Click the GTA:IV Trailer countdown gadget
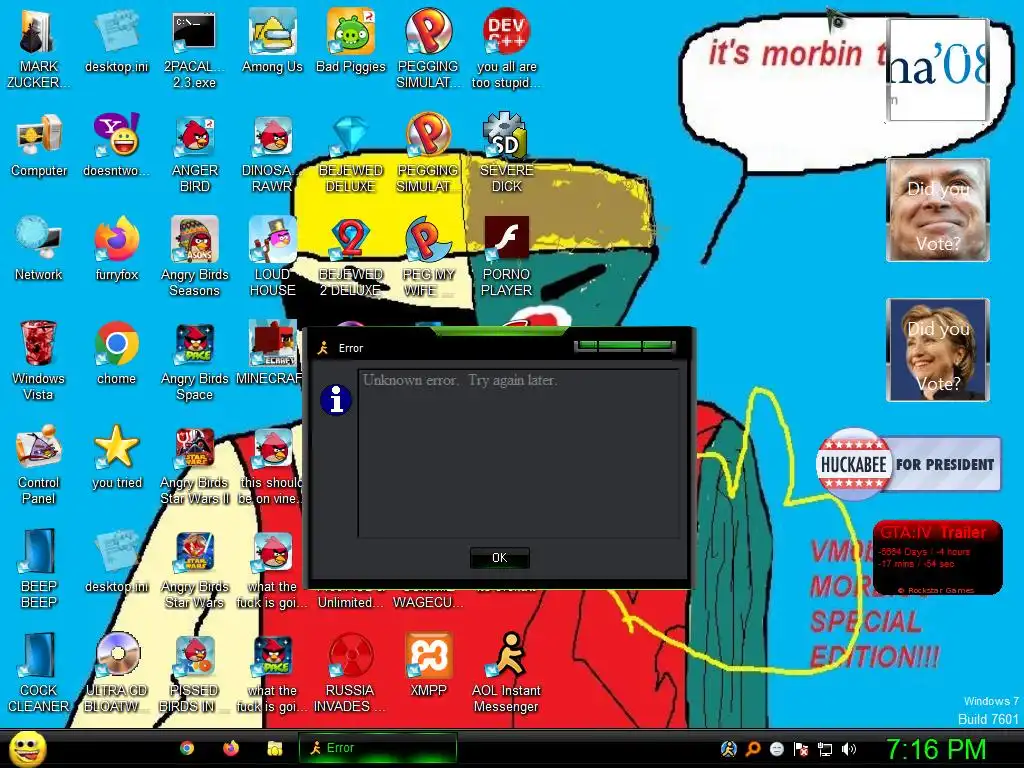The image size is (1024, 768). [x=938, y=558]
